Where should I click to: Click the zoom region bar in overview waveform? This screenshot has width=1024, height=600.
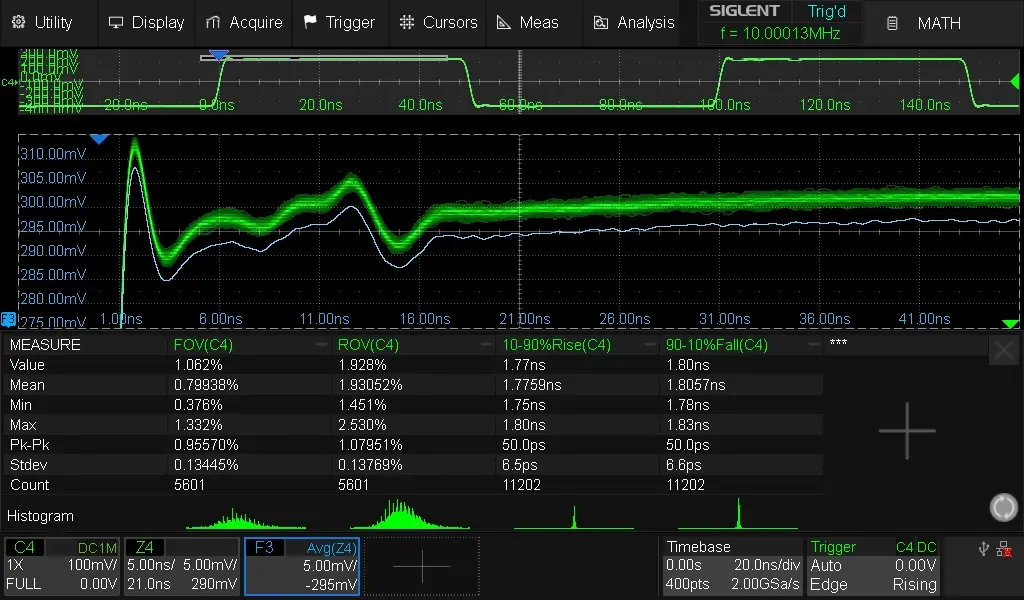[323, 57]
